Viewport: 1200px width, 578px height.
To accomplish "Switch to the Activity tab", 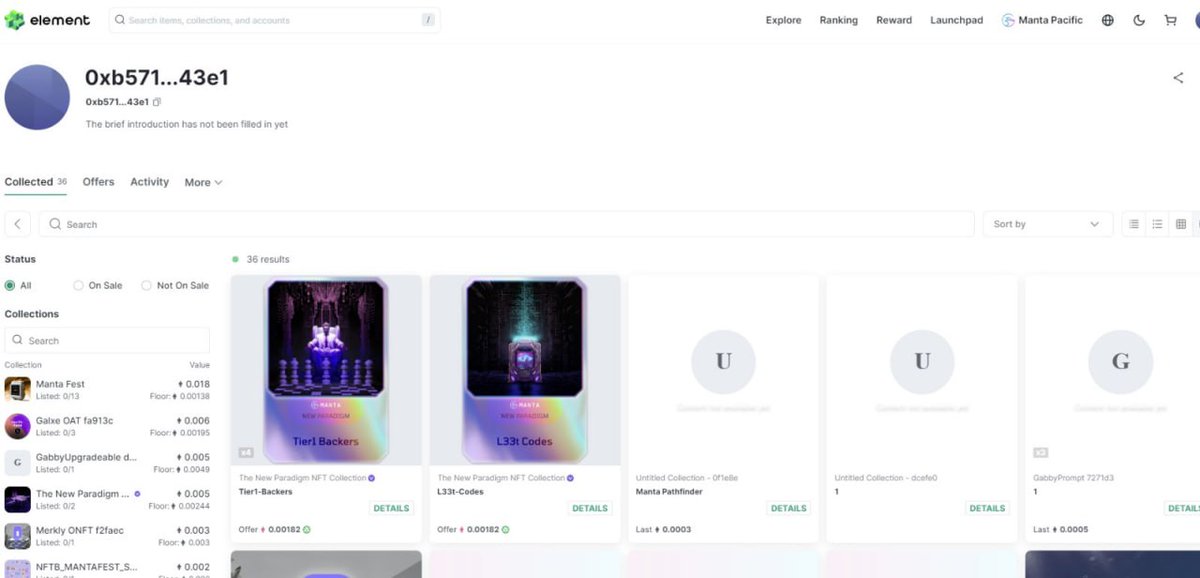I will click(x=149, y=182).
